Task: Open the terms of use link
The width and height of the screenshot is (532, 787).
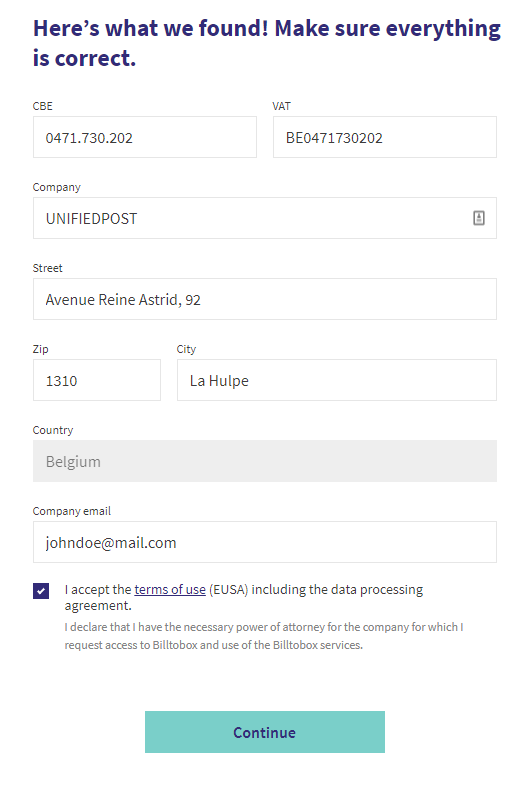Action: 170,589
